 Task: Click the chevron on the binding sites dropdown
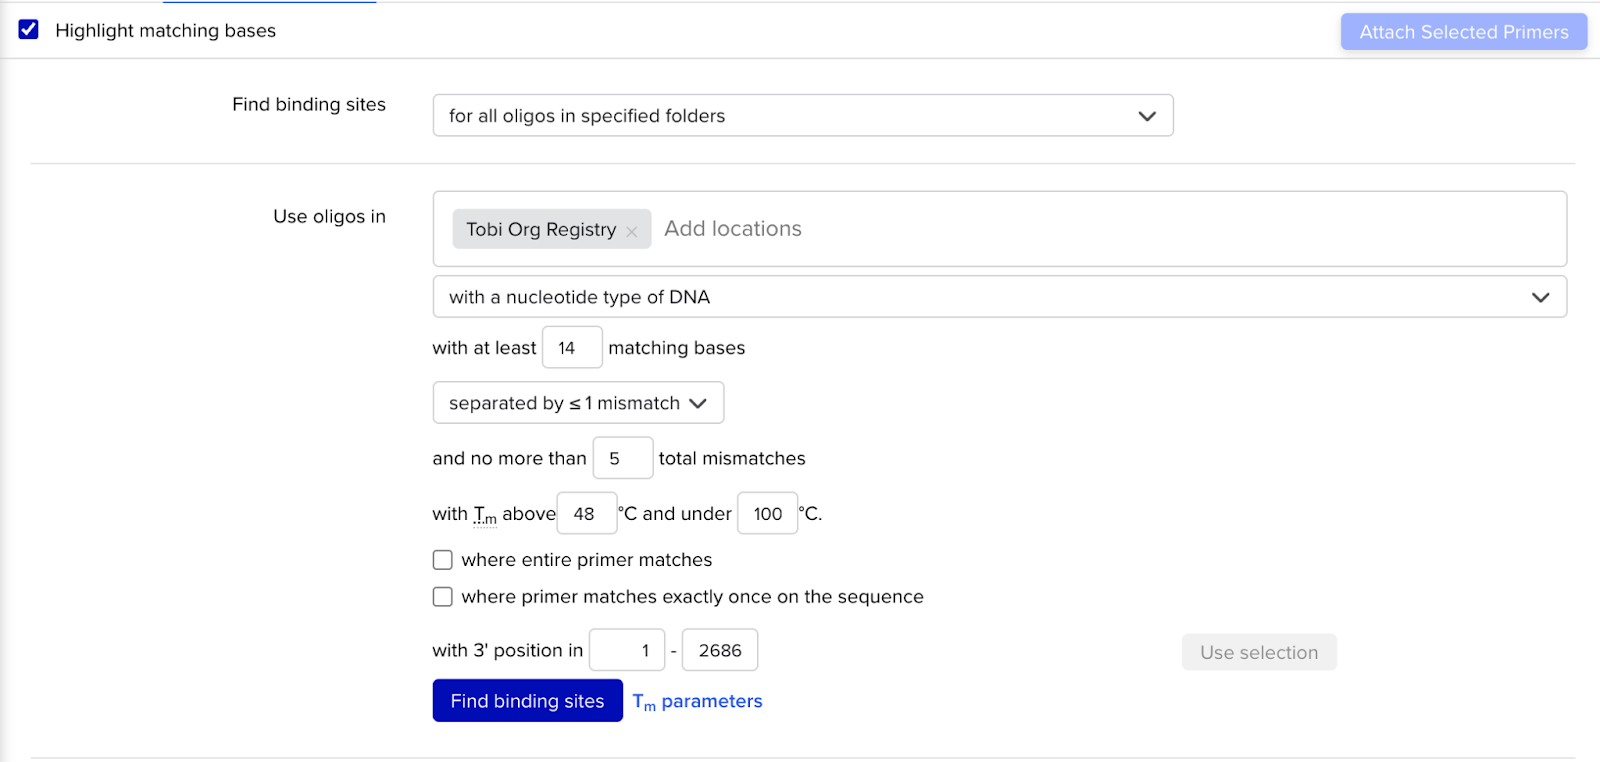tap(1146, 116)
